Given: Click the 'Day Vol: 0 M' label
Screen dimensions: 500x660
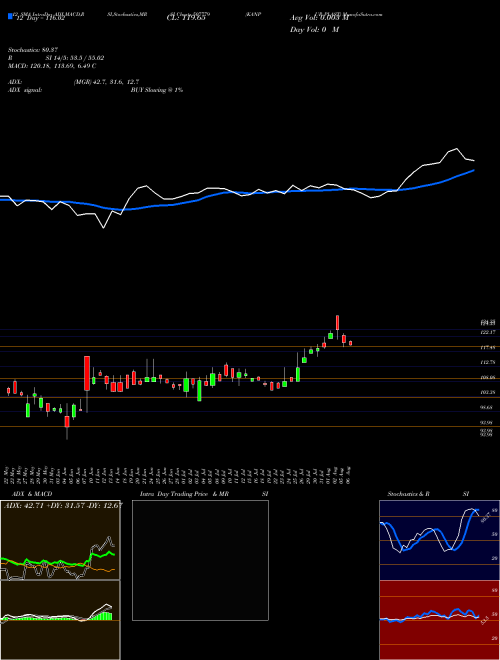Looking at the screenshot, I should 314,30.
